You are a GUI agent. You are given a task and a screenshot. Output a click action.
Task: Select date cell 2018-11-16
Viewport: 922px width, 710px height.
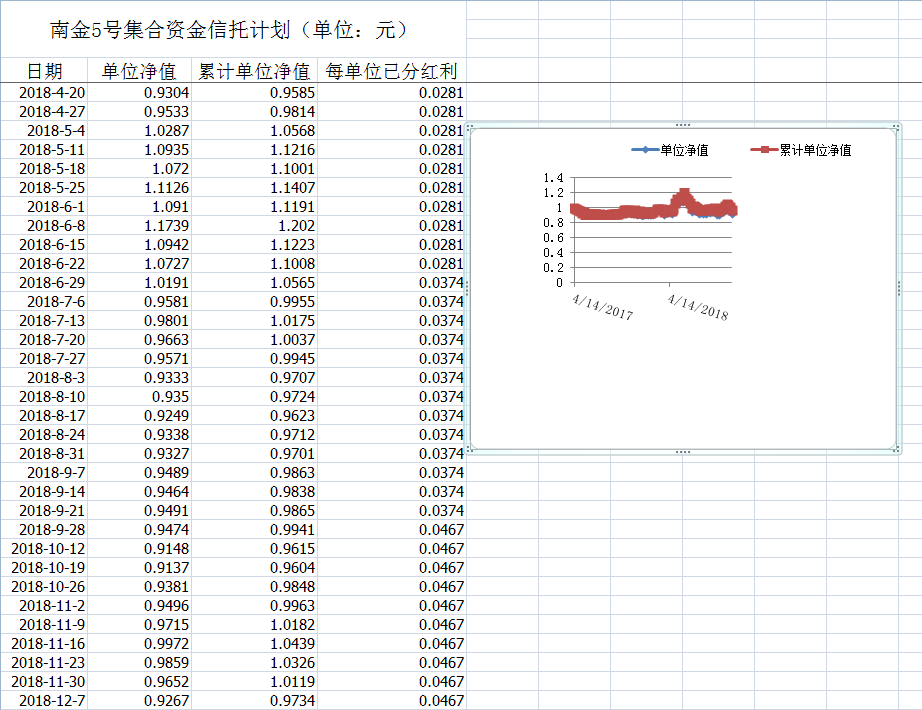[x=44, y=644]
